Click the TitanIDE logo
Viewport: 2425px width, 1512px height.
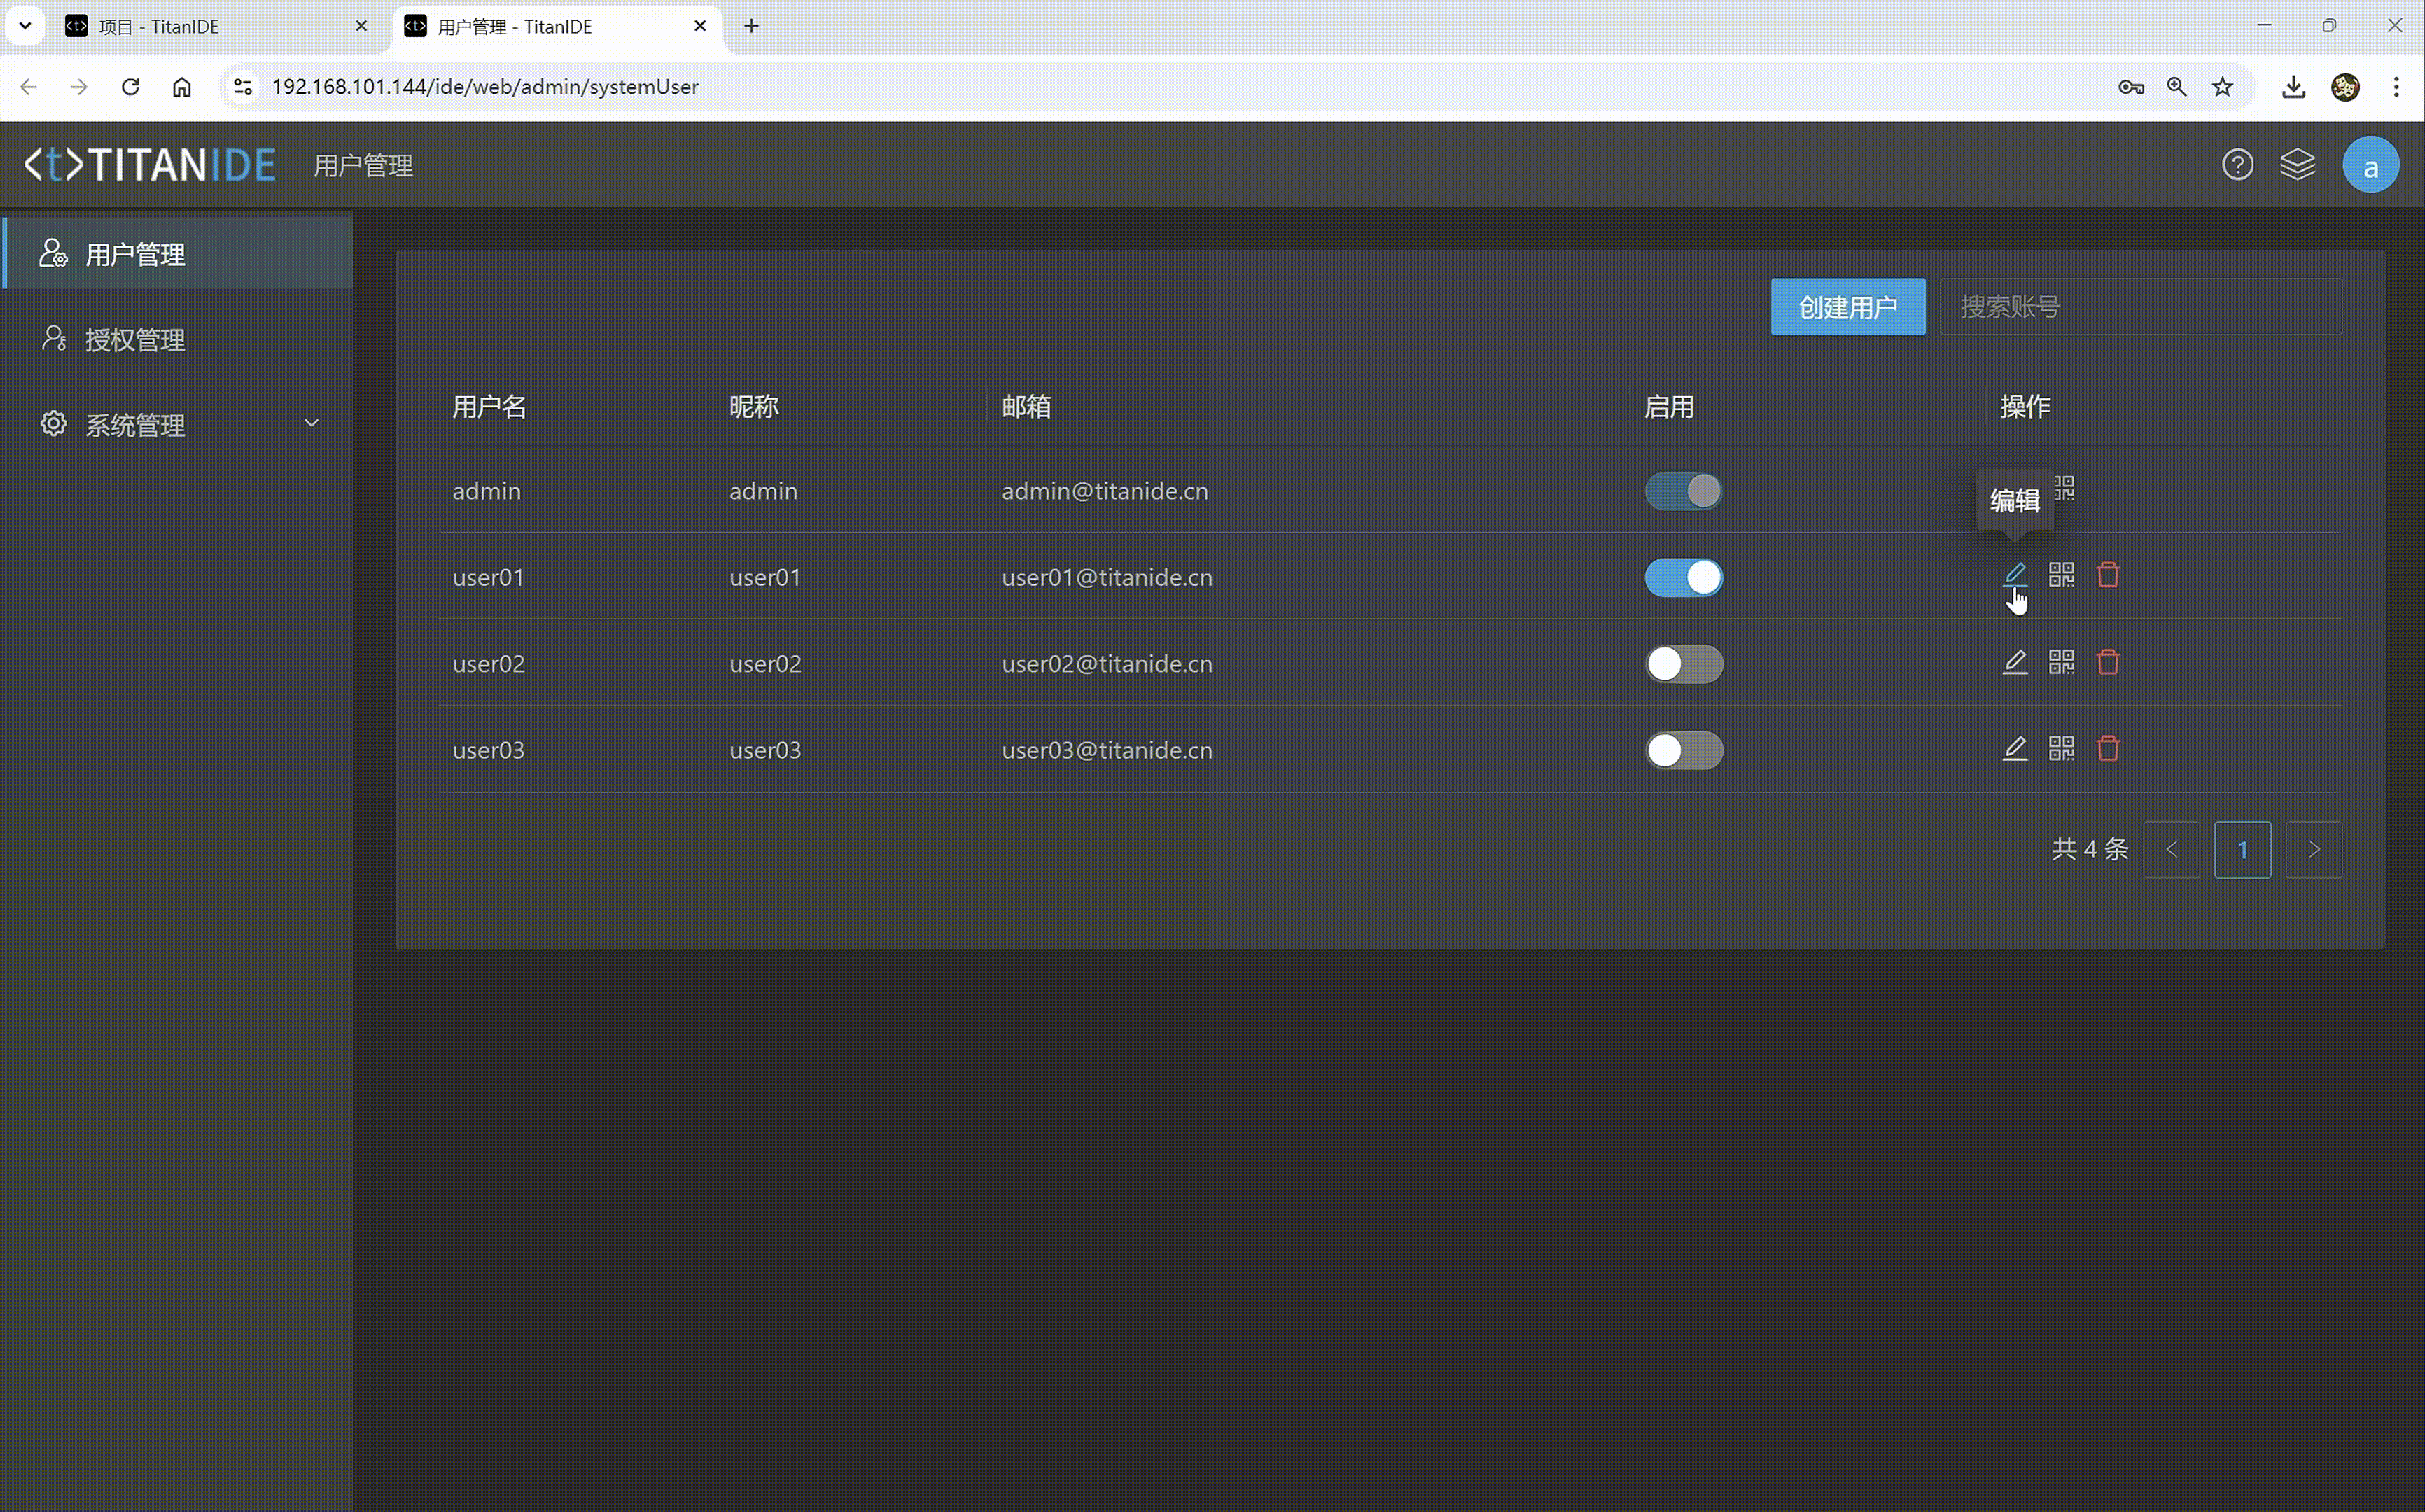150,165
